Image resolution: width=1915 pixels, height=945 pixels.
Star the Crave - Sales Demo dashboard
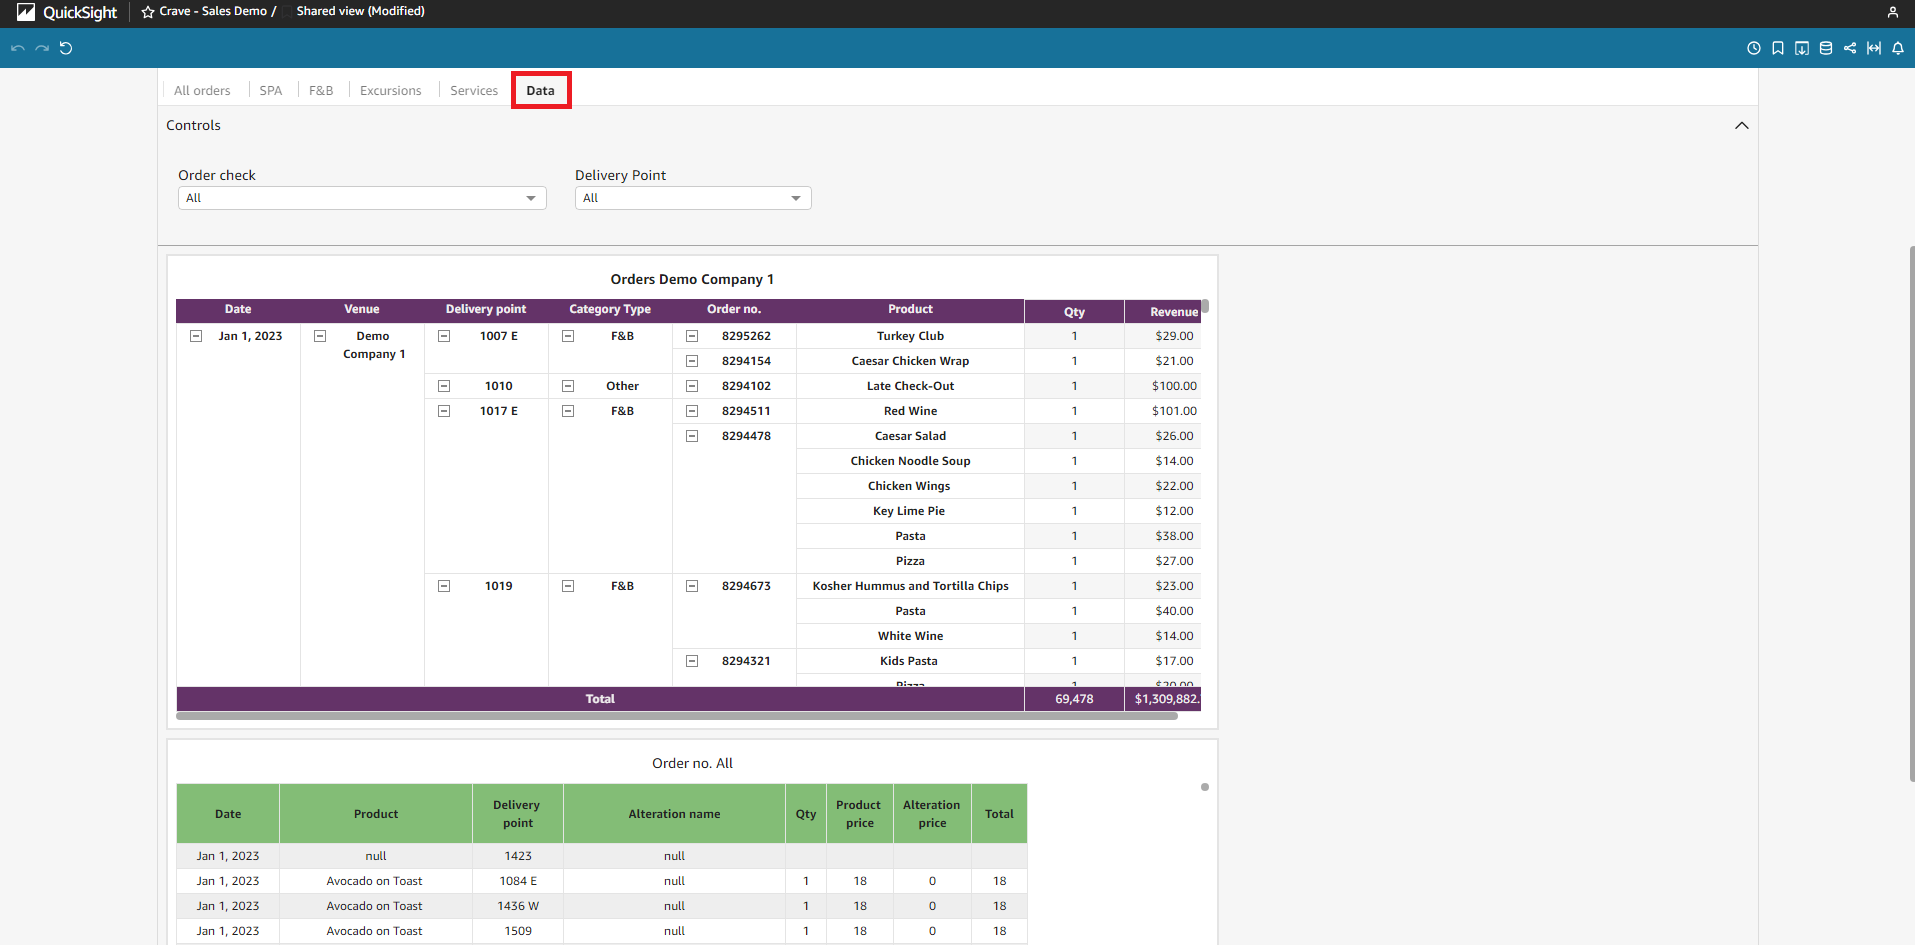(x=148, y=12)
